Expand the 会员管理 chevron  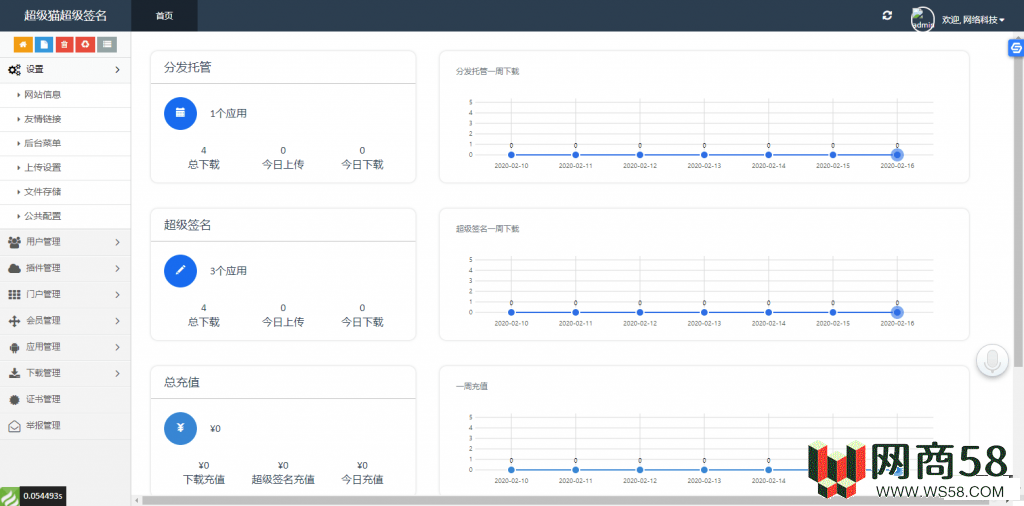coord(118,321)
